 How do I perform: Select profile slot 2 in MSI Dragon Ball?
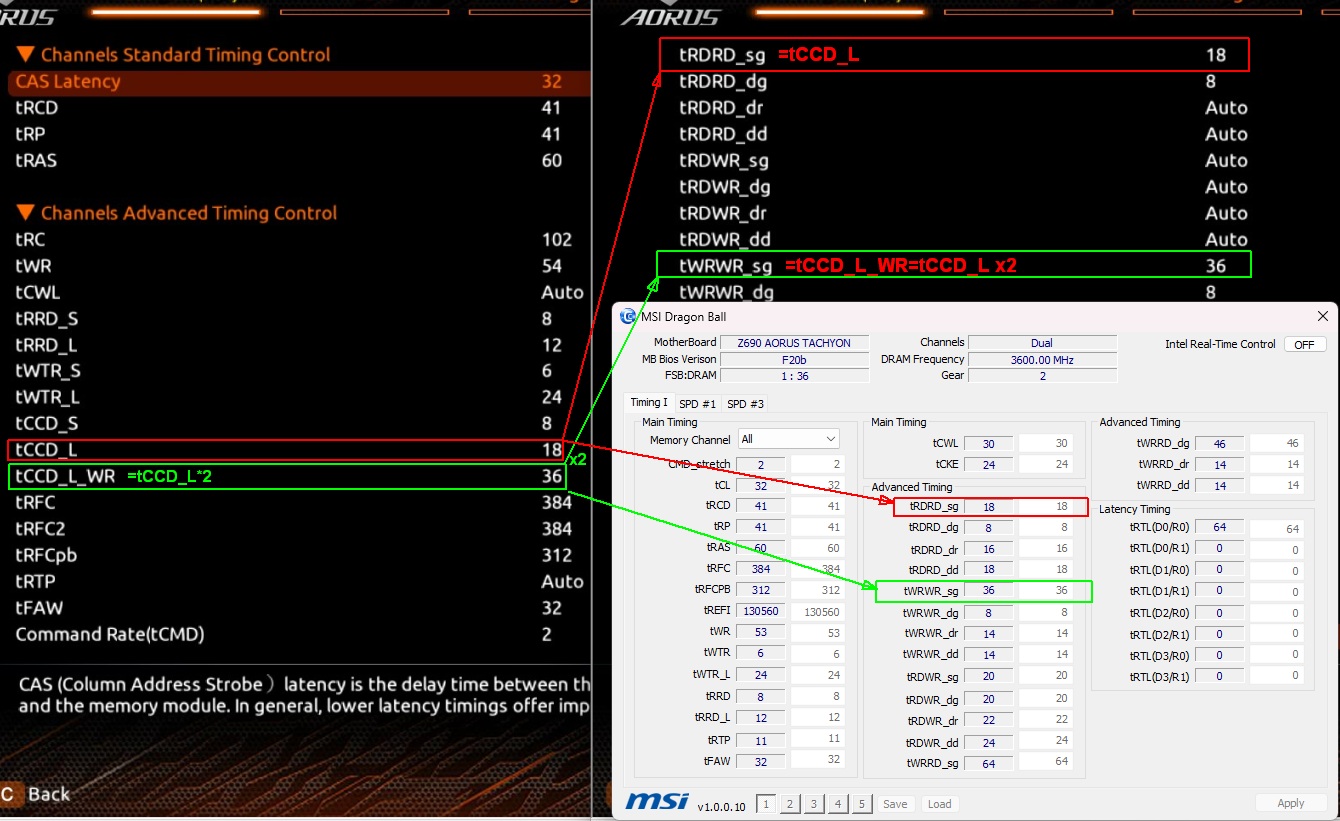tap(790, 804)
